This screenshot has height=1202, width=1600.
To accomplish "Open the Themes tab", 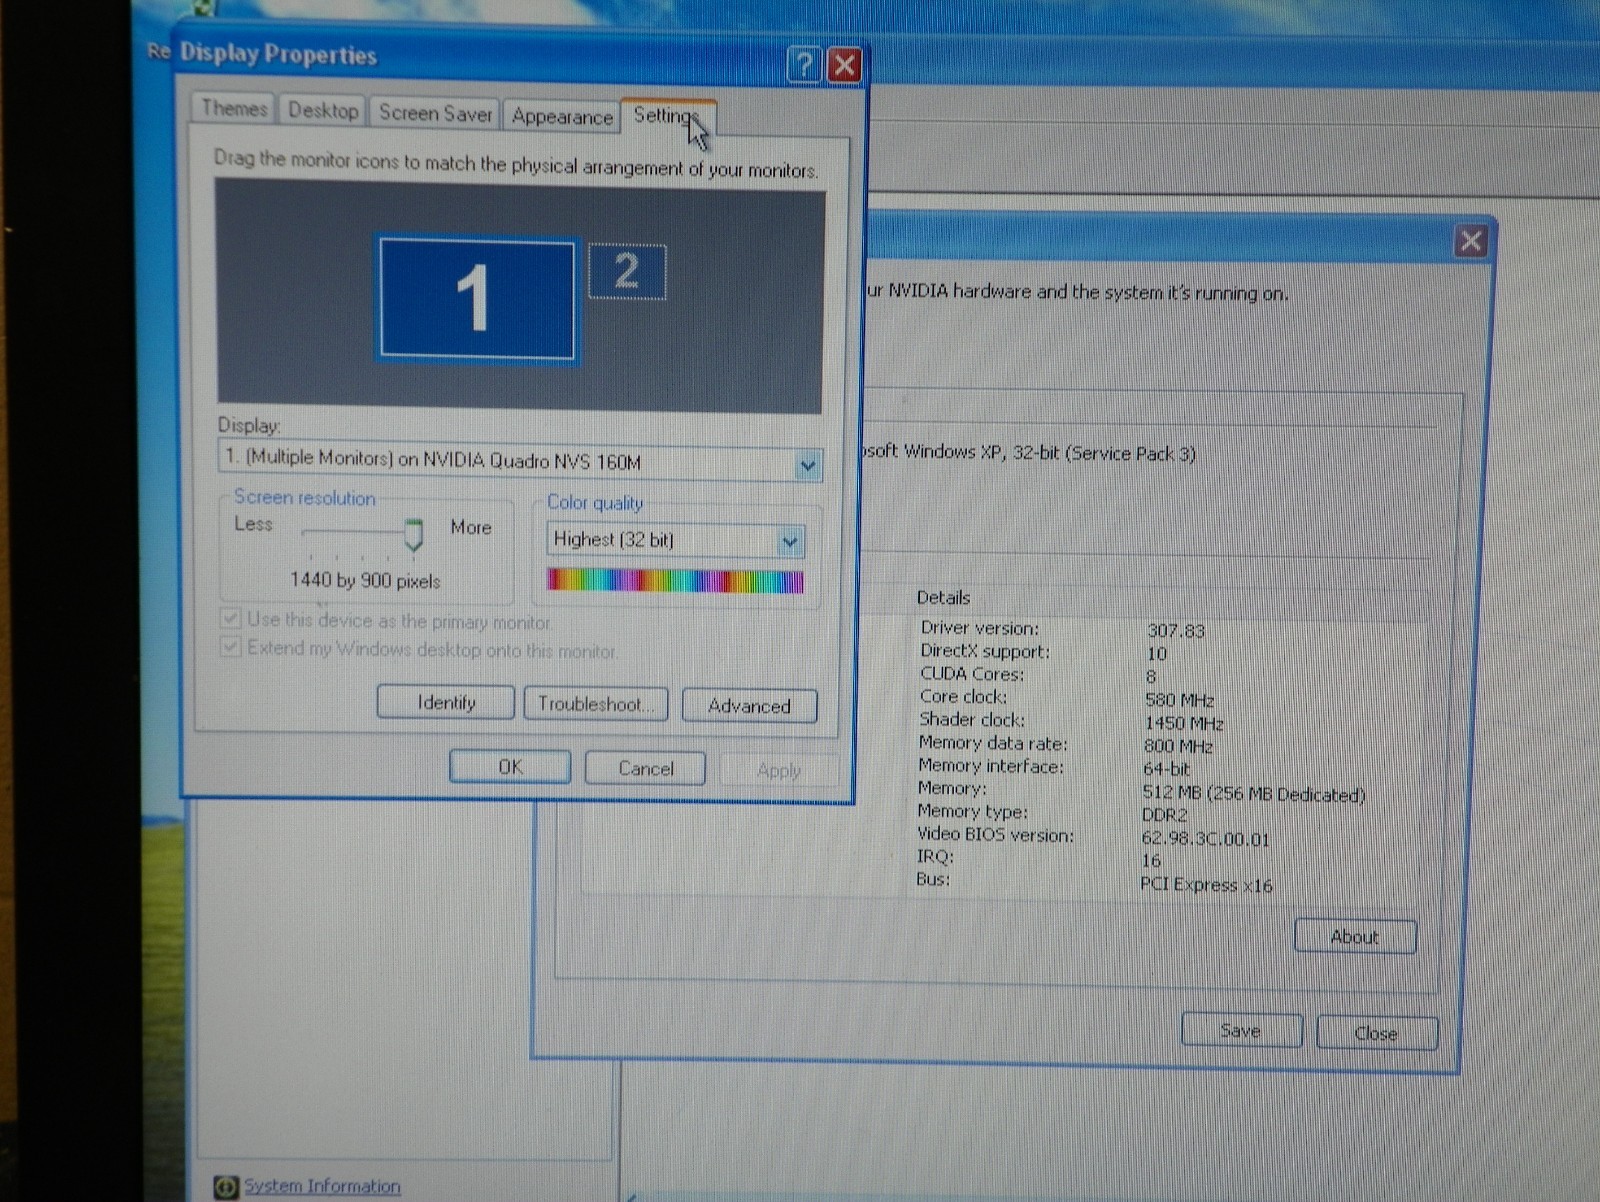I will 234,108.
